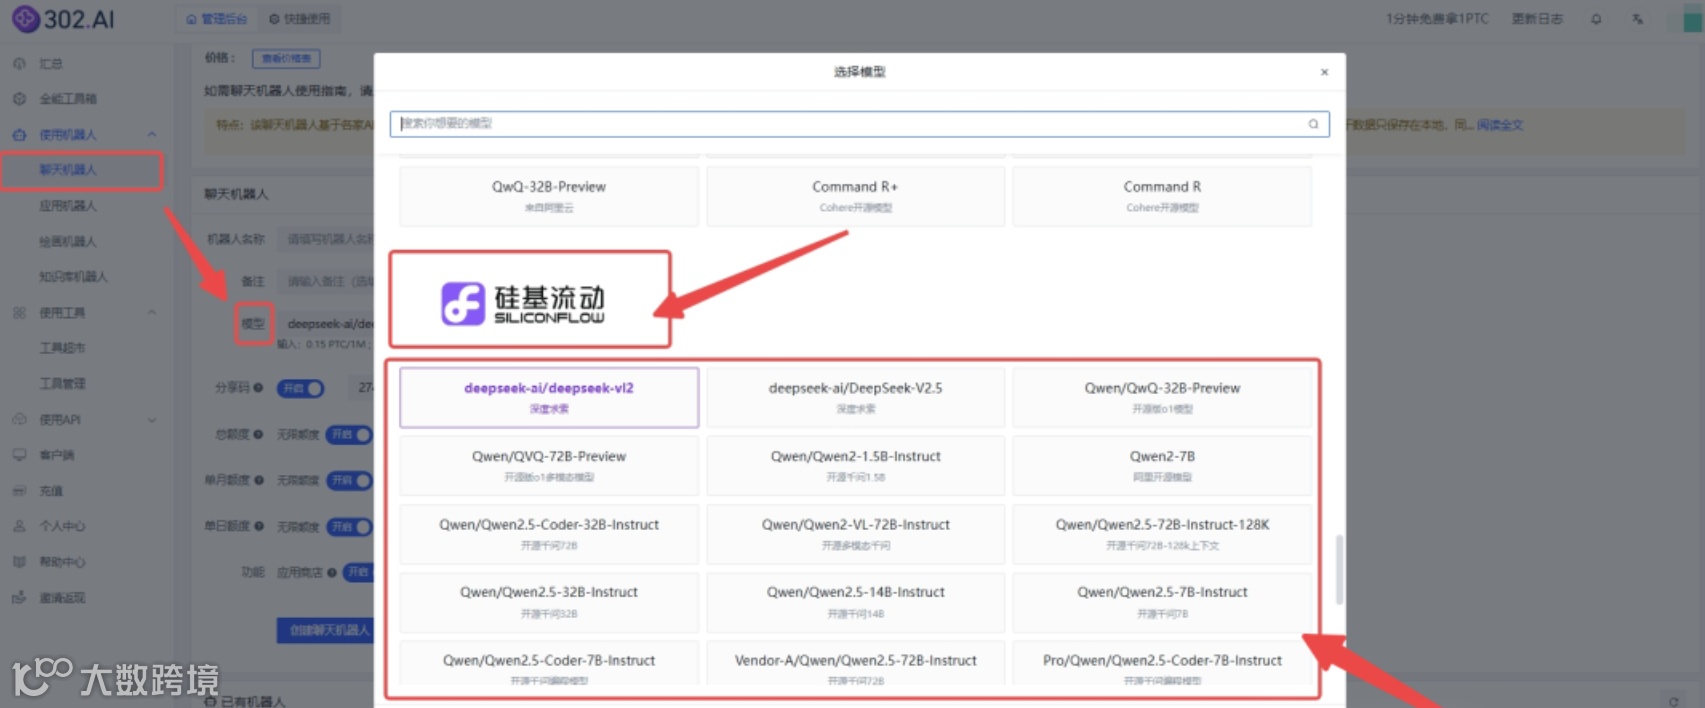Image resolution: width=1705 pixels, height=708 pixels.
Task: Click the 查看价格表 button
Action: (286, 59)
